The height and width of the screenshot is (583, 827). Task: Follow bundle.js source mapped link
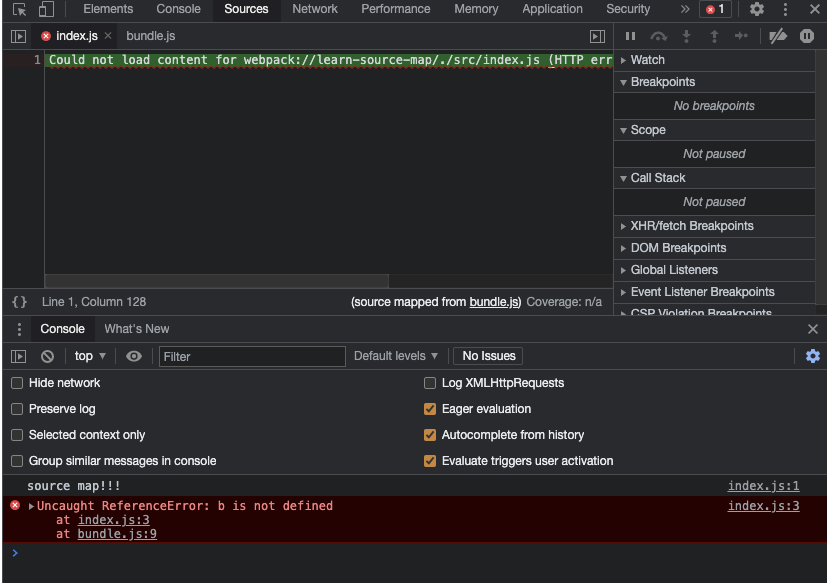(494, 302)
